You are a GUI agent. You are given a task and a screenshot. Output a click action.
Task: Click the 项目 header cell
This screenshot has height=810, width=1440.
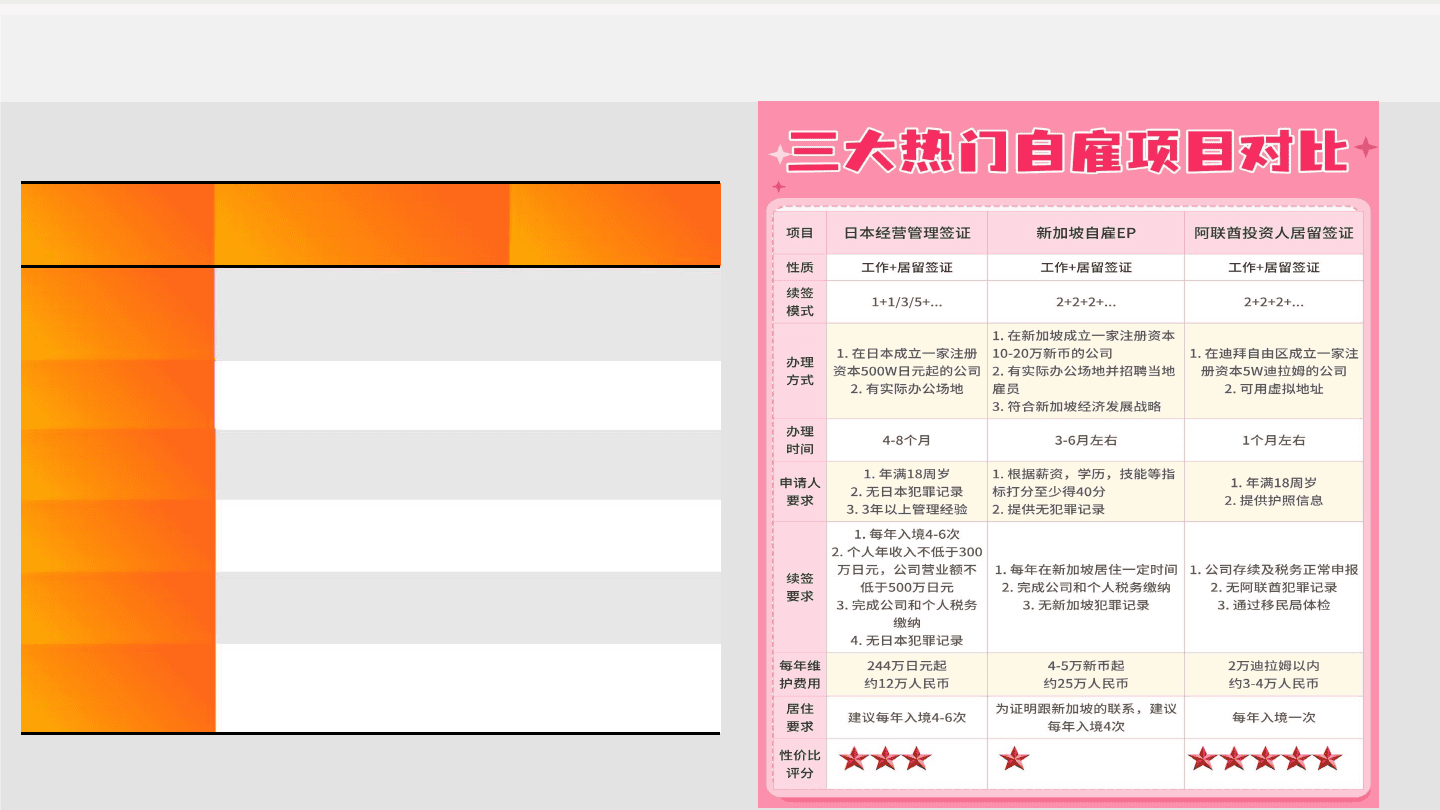coord(800,233)
